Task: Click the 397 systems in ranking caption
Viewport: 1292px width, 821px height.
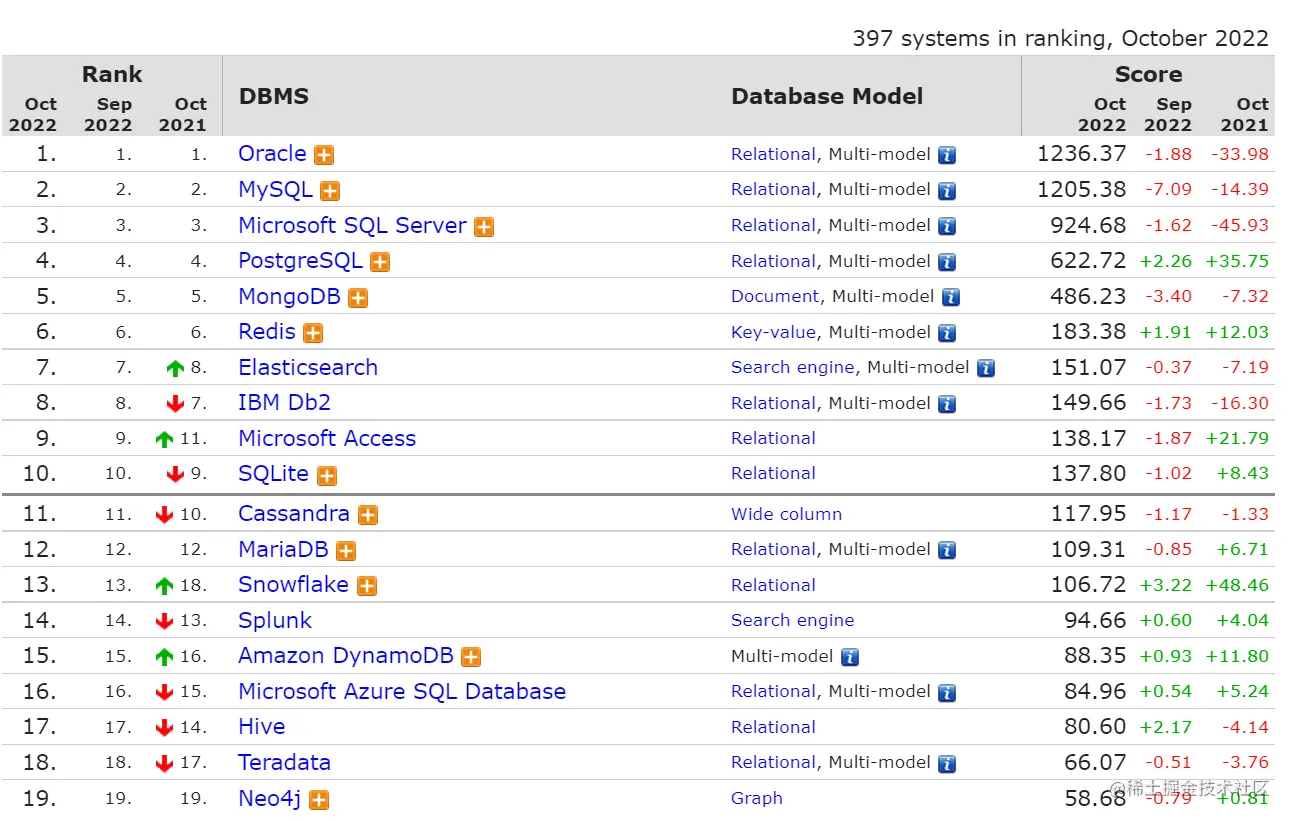Action: click(1060, 38)
